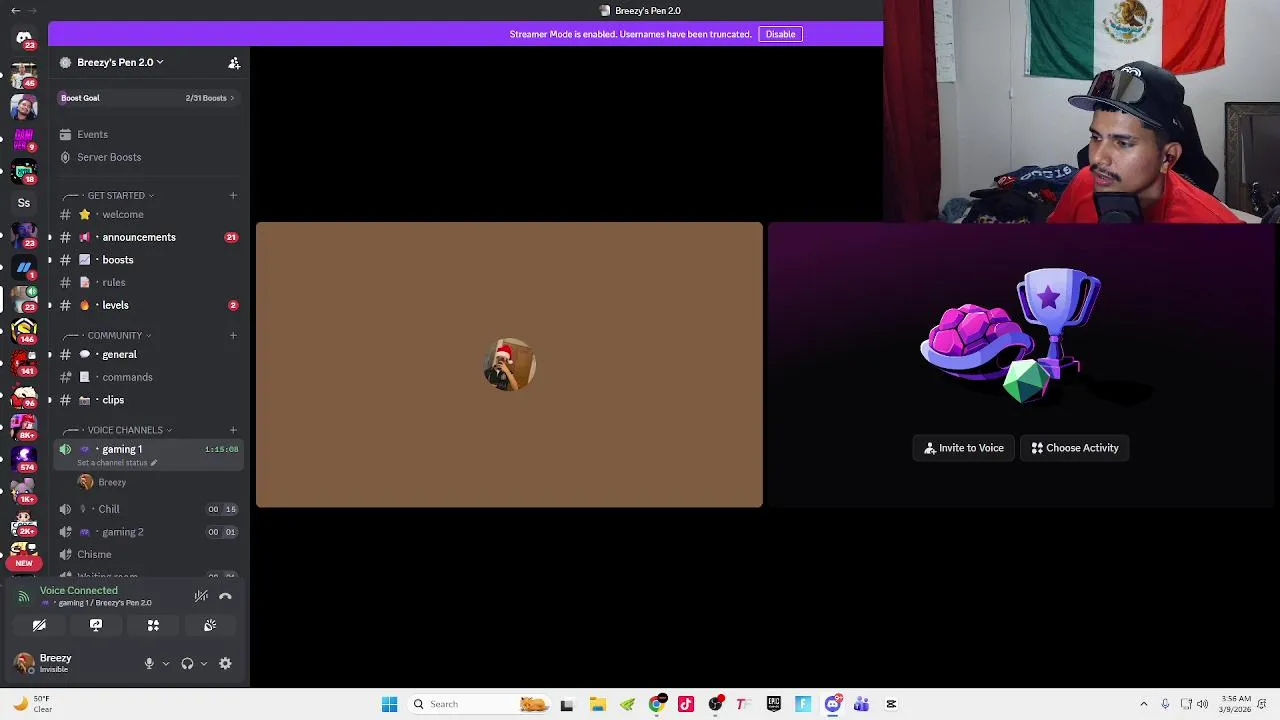Open OBS Studio from taskbar

click(715, 704)
